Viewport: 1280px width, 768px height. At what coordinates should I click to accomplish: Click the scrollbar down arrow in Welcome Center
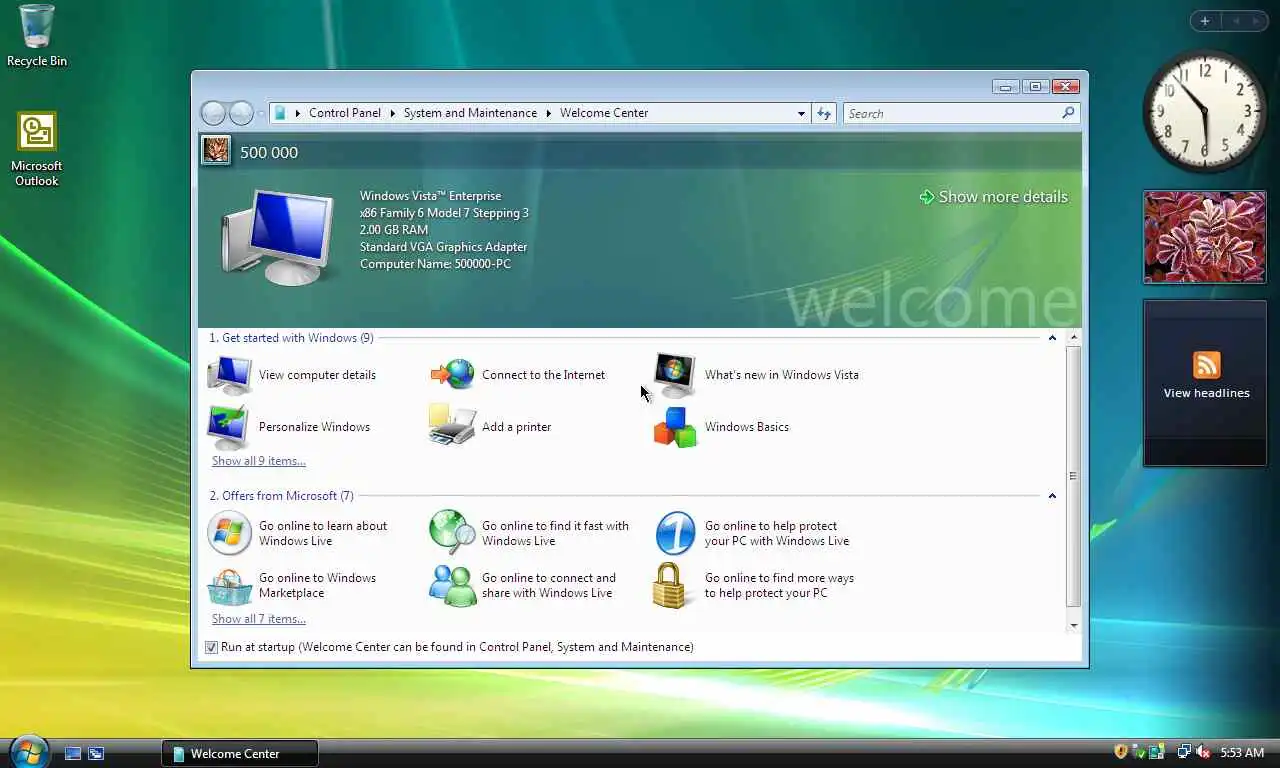[1074, 626]
